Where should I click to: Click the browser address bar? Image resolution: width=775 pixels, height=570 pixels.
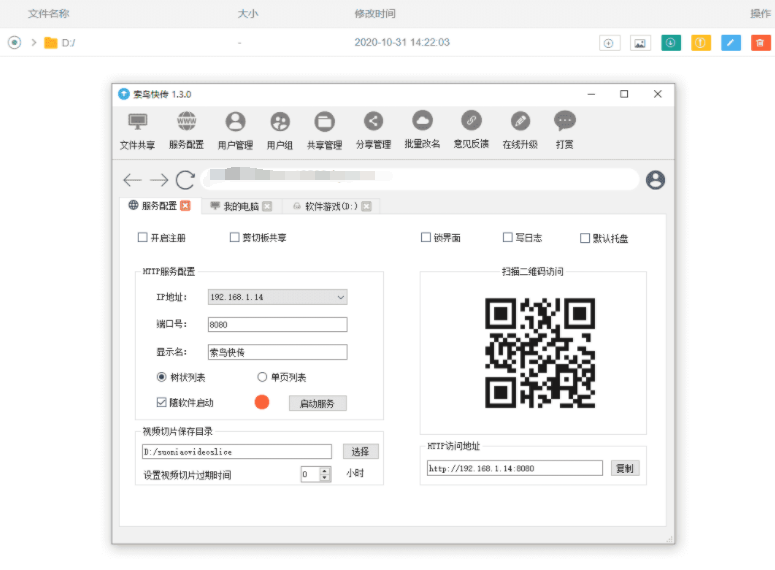(420, 178)
